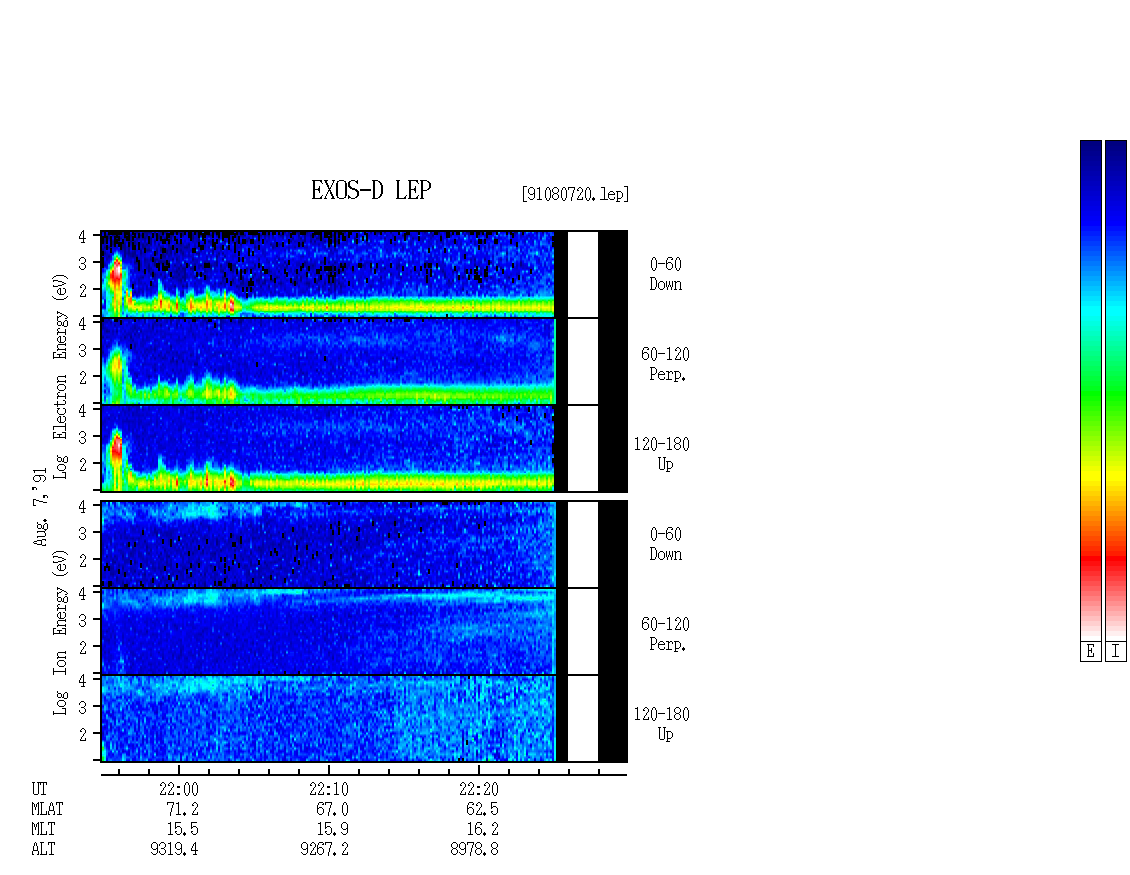The width and height of the screenshot is (1130, 875).
Task: Click the ALT row label
Action: 43,850
